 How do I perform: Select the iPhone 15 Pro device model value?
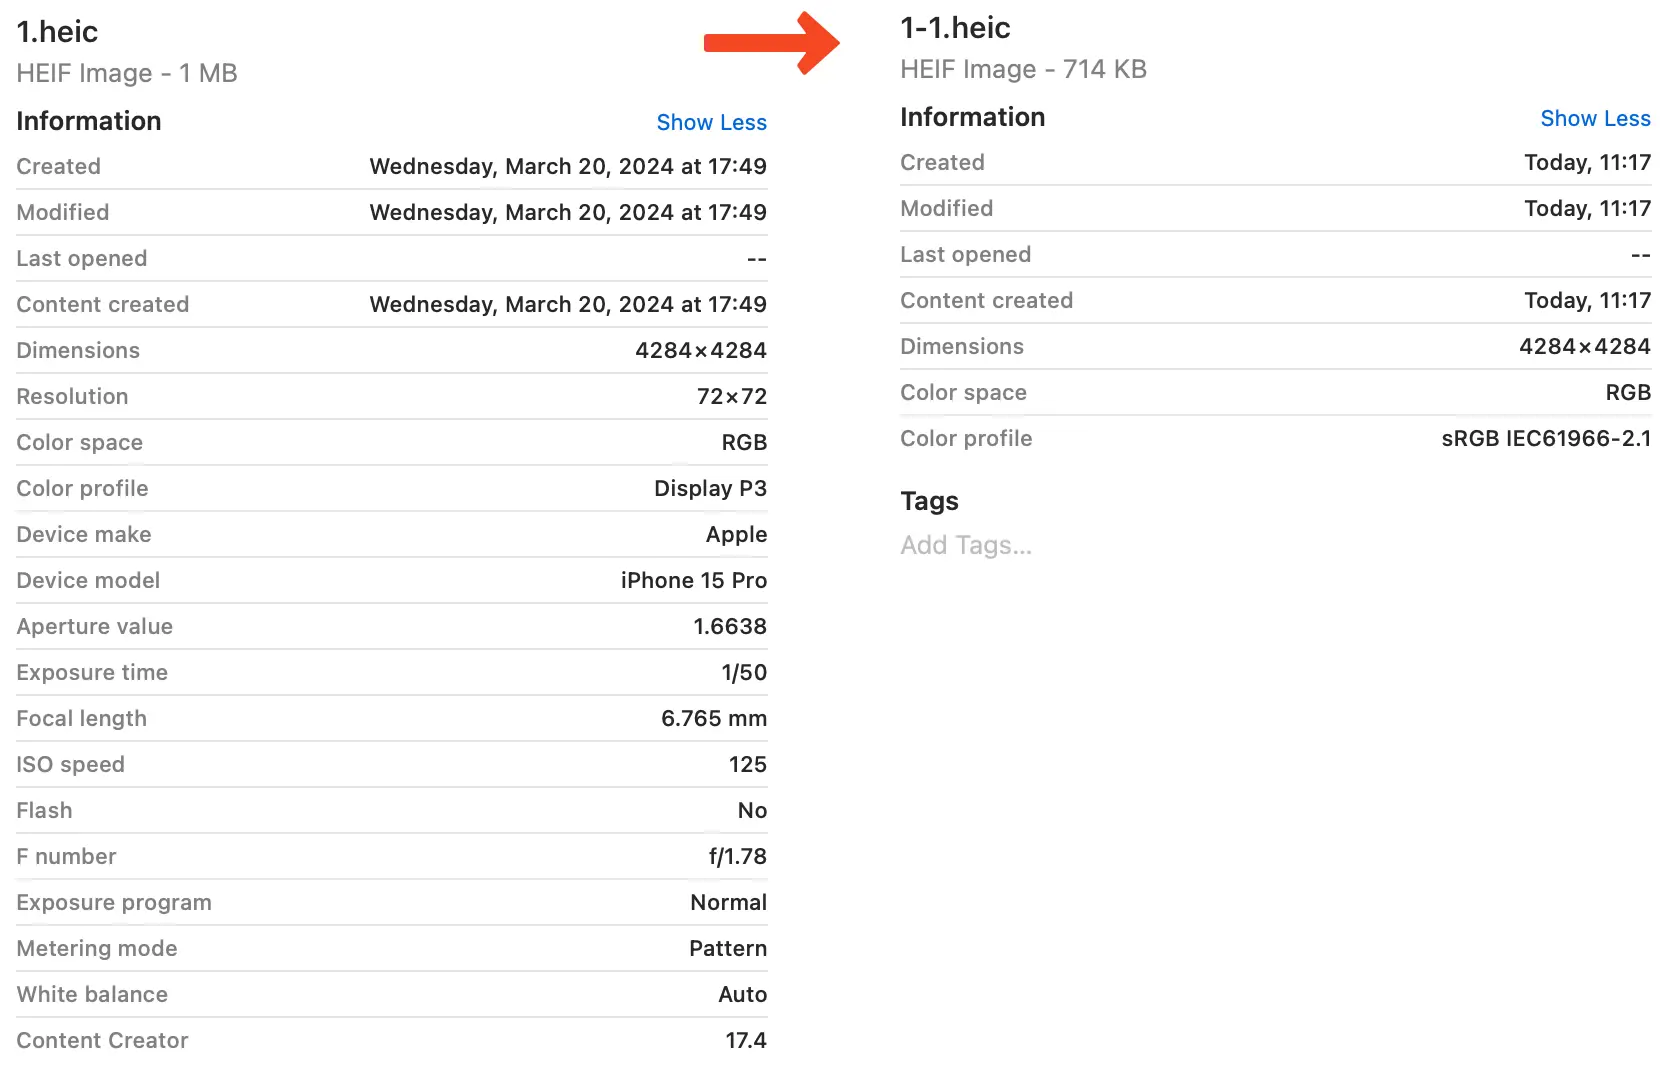coord(693,580)
